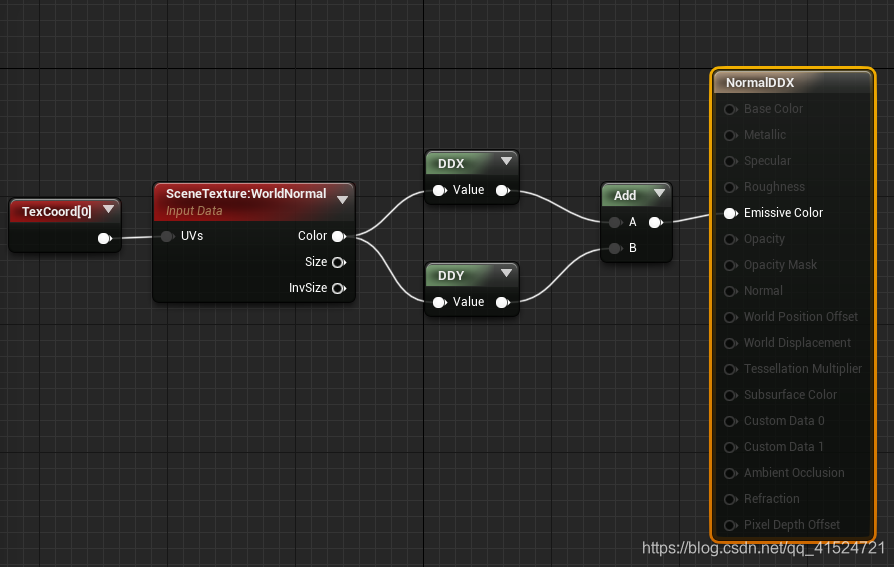This screenshot has width=894, height=567.
Task: Select the SceneTexture:WorldNormal node title
Action: click(246, 193)
